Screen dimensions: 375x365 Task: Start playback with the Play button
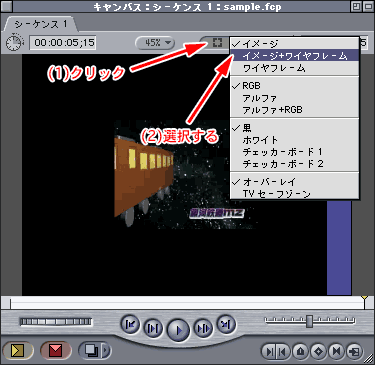click(x=178, y=330)
